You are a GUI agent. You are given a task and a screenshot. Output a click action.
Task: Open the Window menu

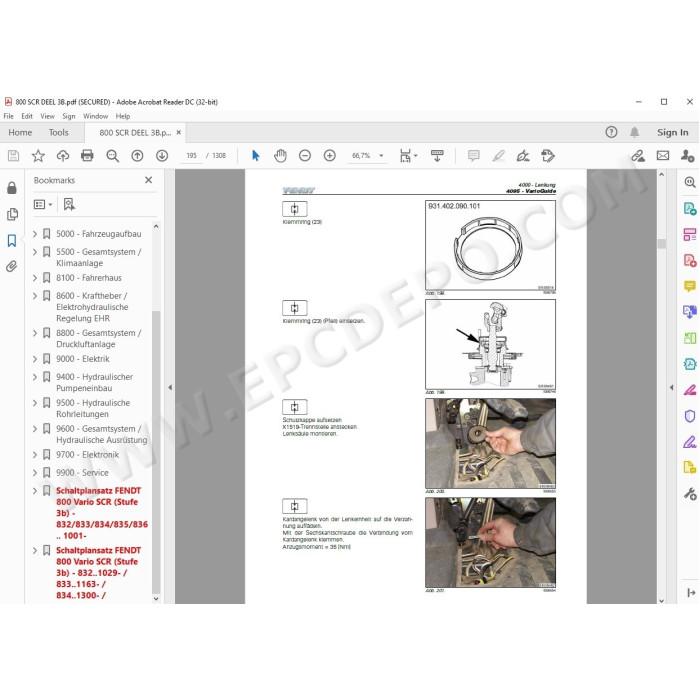click(96, 116)
